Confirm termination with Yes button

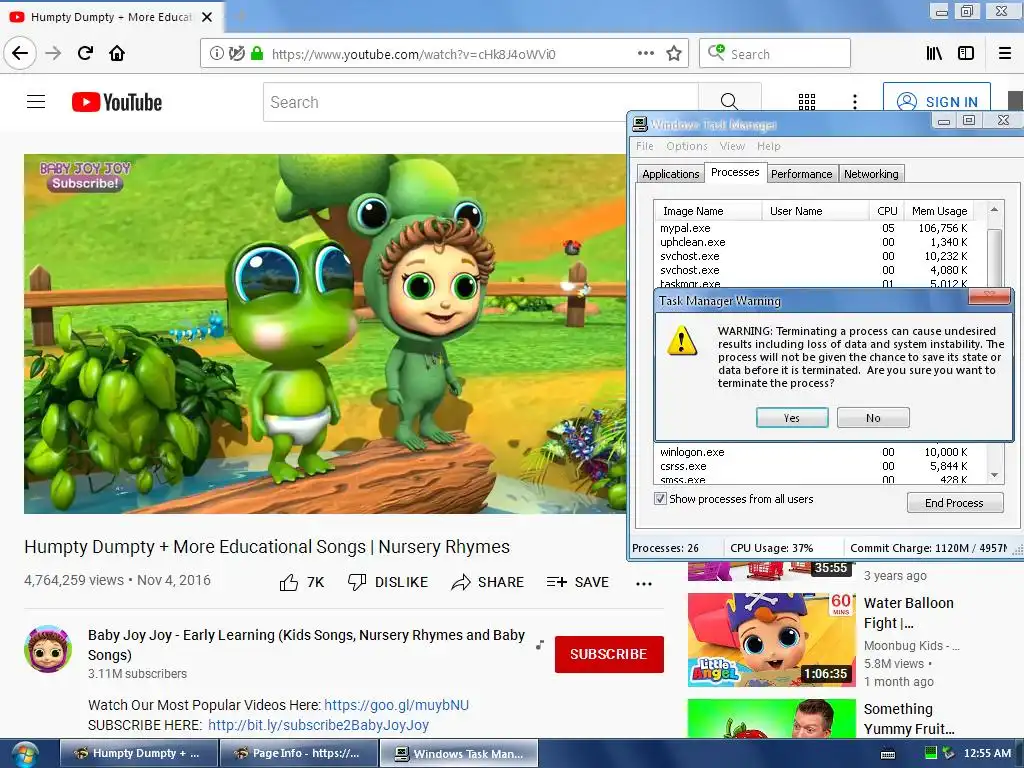[x=792, y=418]
